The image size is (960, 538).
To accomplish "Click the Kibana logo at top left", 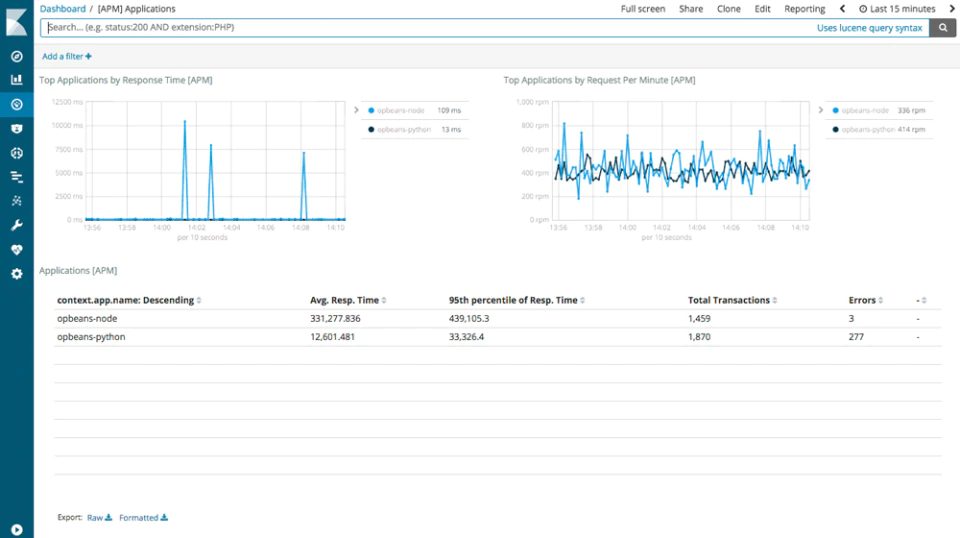I will click(17, 21).
